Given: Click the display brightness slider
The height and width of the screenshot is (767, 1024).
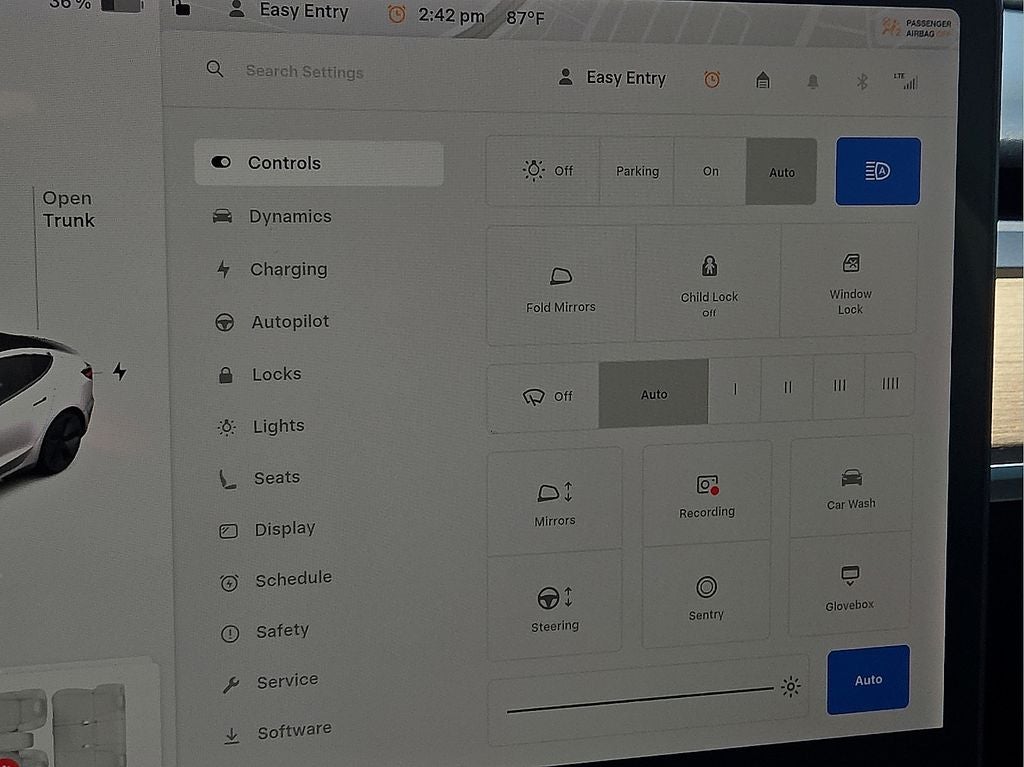Looking at the screenshot, I should coord(640,698).
